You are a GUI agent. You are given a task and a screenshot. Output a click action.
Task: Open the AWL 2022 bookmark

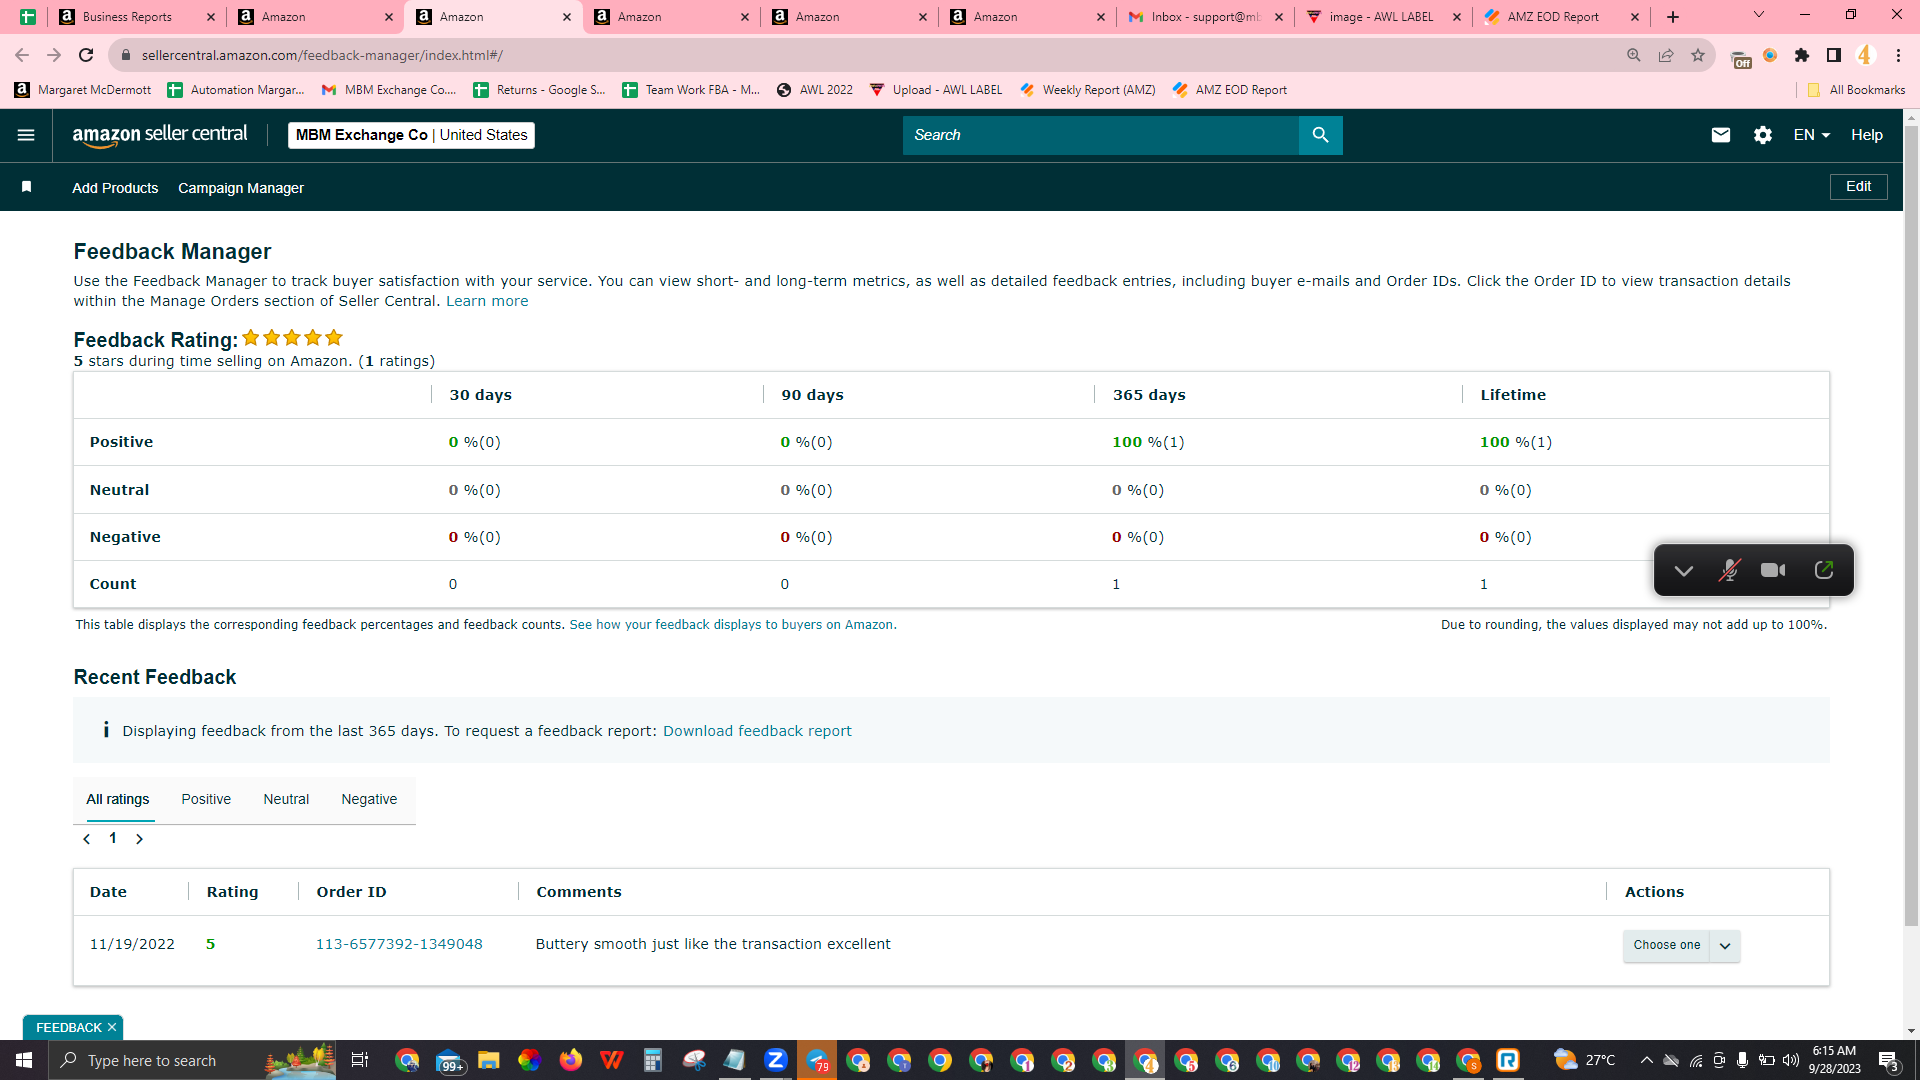click(815, 90)
